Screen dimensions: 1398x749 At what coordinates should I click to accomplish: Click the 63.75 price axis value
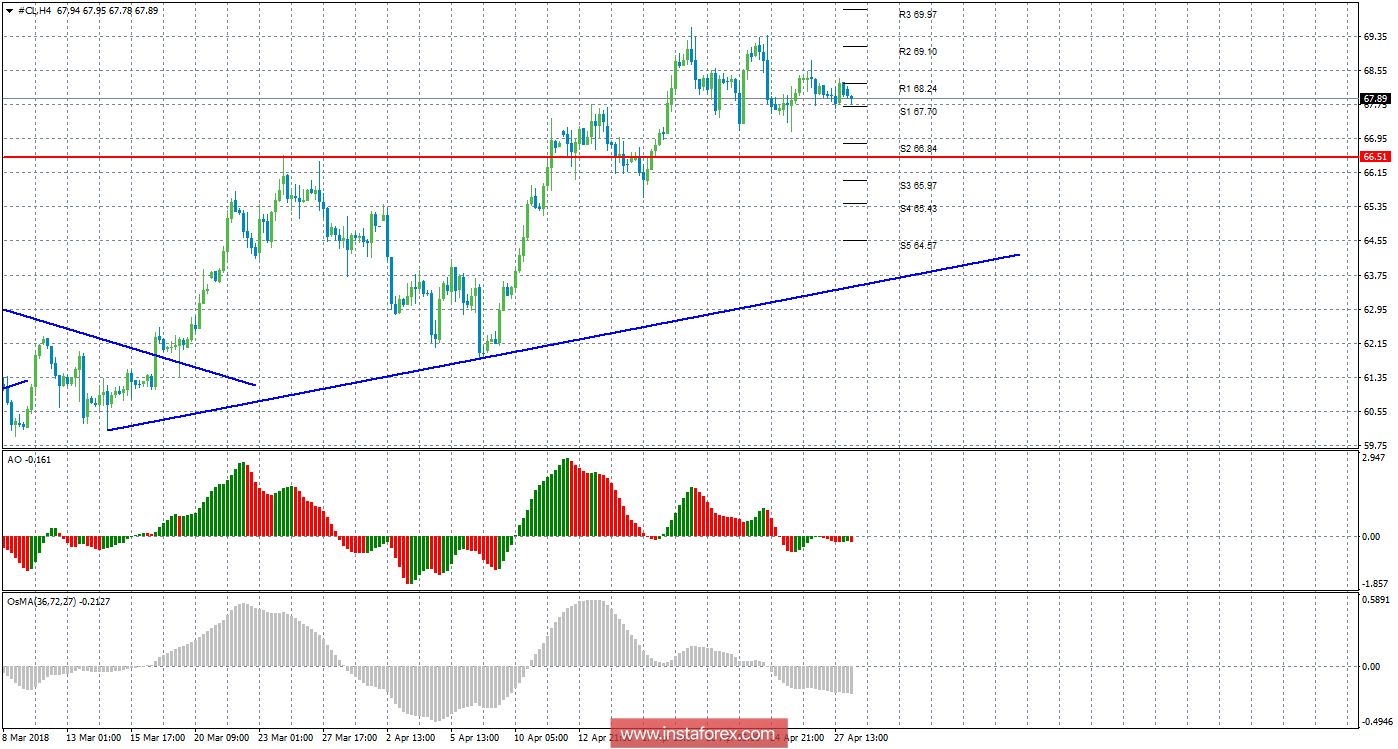[1374, 276]
